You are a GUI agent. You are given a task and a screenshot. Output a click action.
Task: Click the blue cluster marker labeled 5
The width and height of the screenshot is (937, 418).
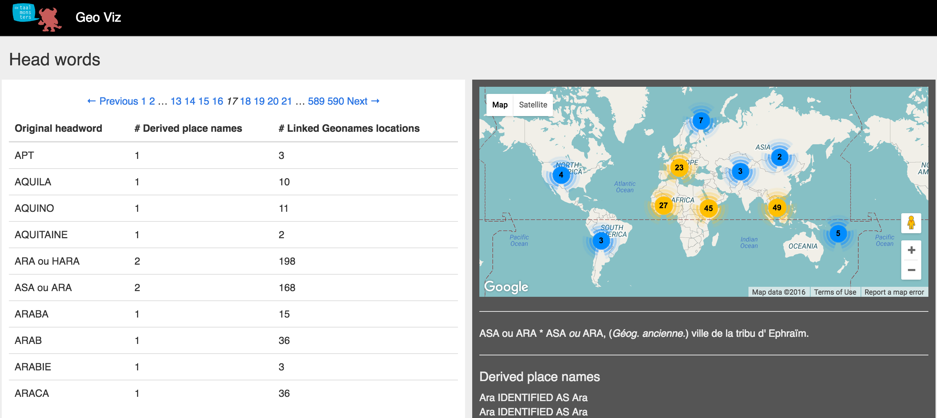(x=838, y=234)
